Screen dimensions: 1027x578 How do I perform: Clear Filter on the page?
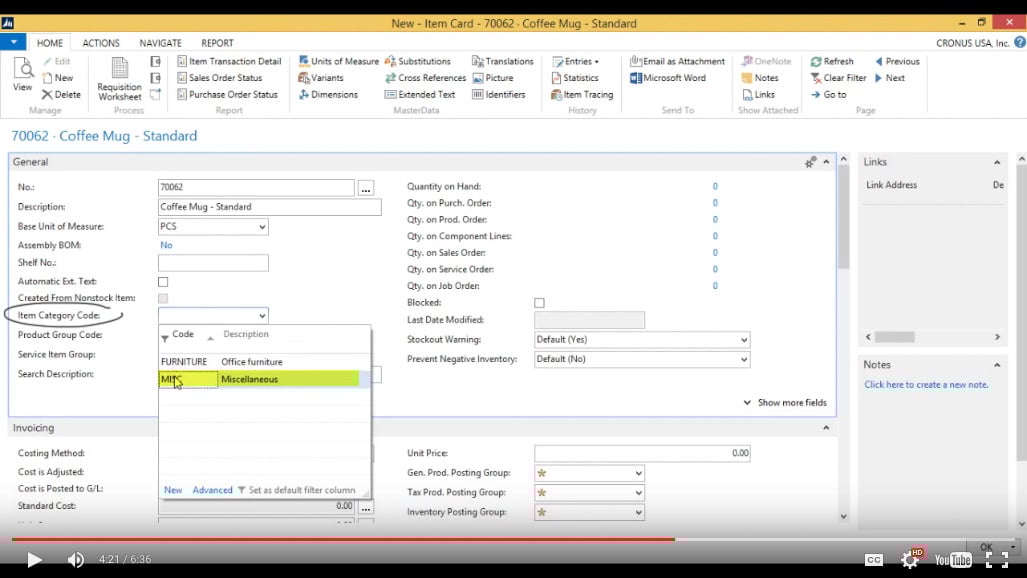[x=838, y=77]
